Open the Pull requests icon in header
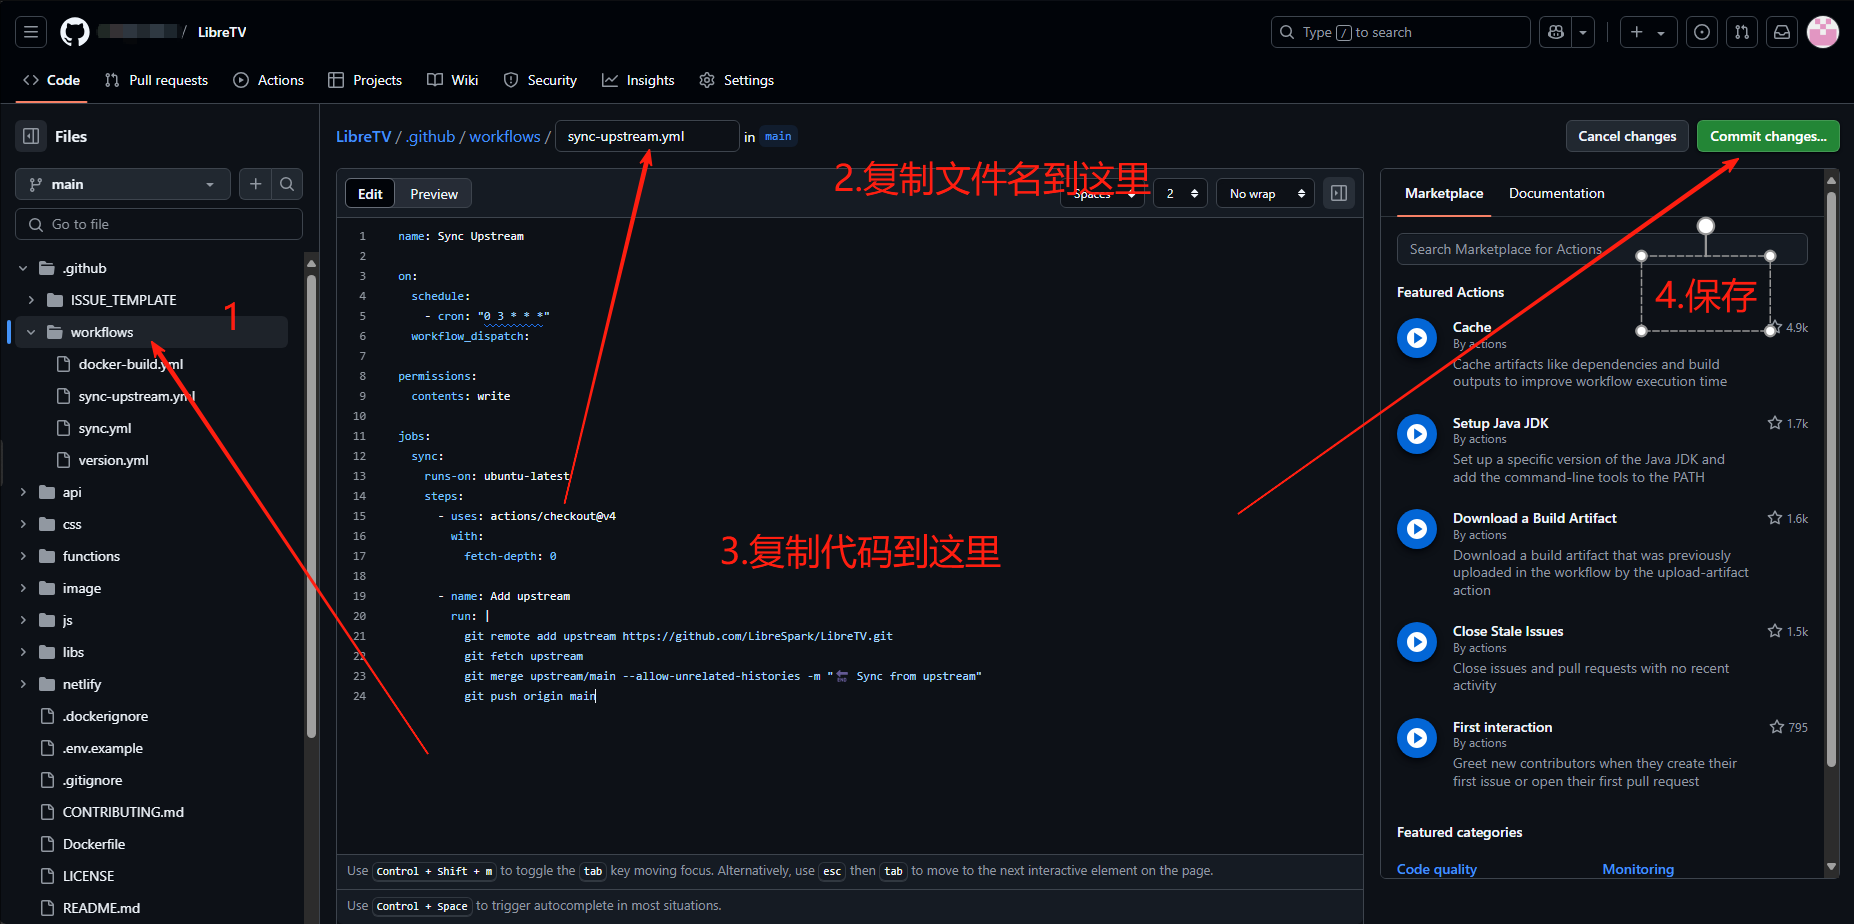Screen dimensions: 1854x924 tap(1742, 32)
